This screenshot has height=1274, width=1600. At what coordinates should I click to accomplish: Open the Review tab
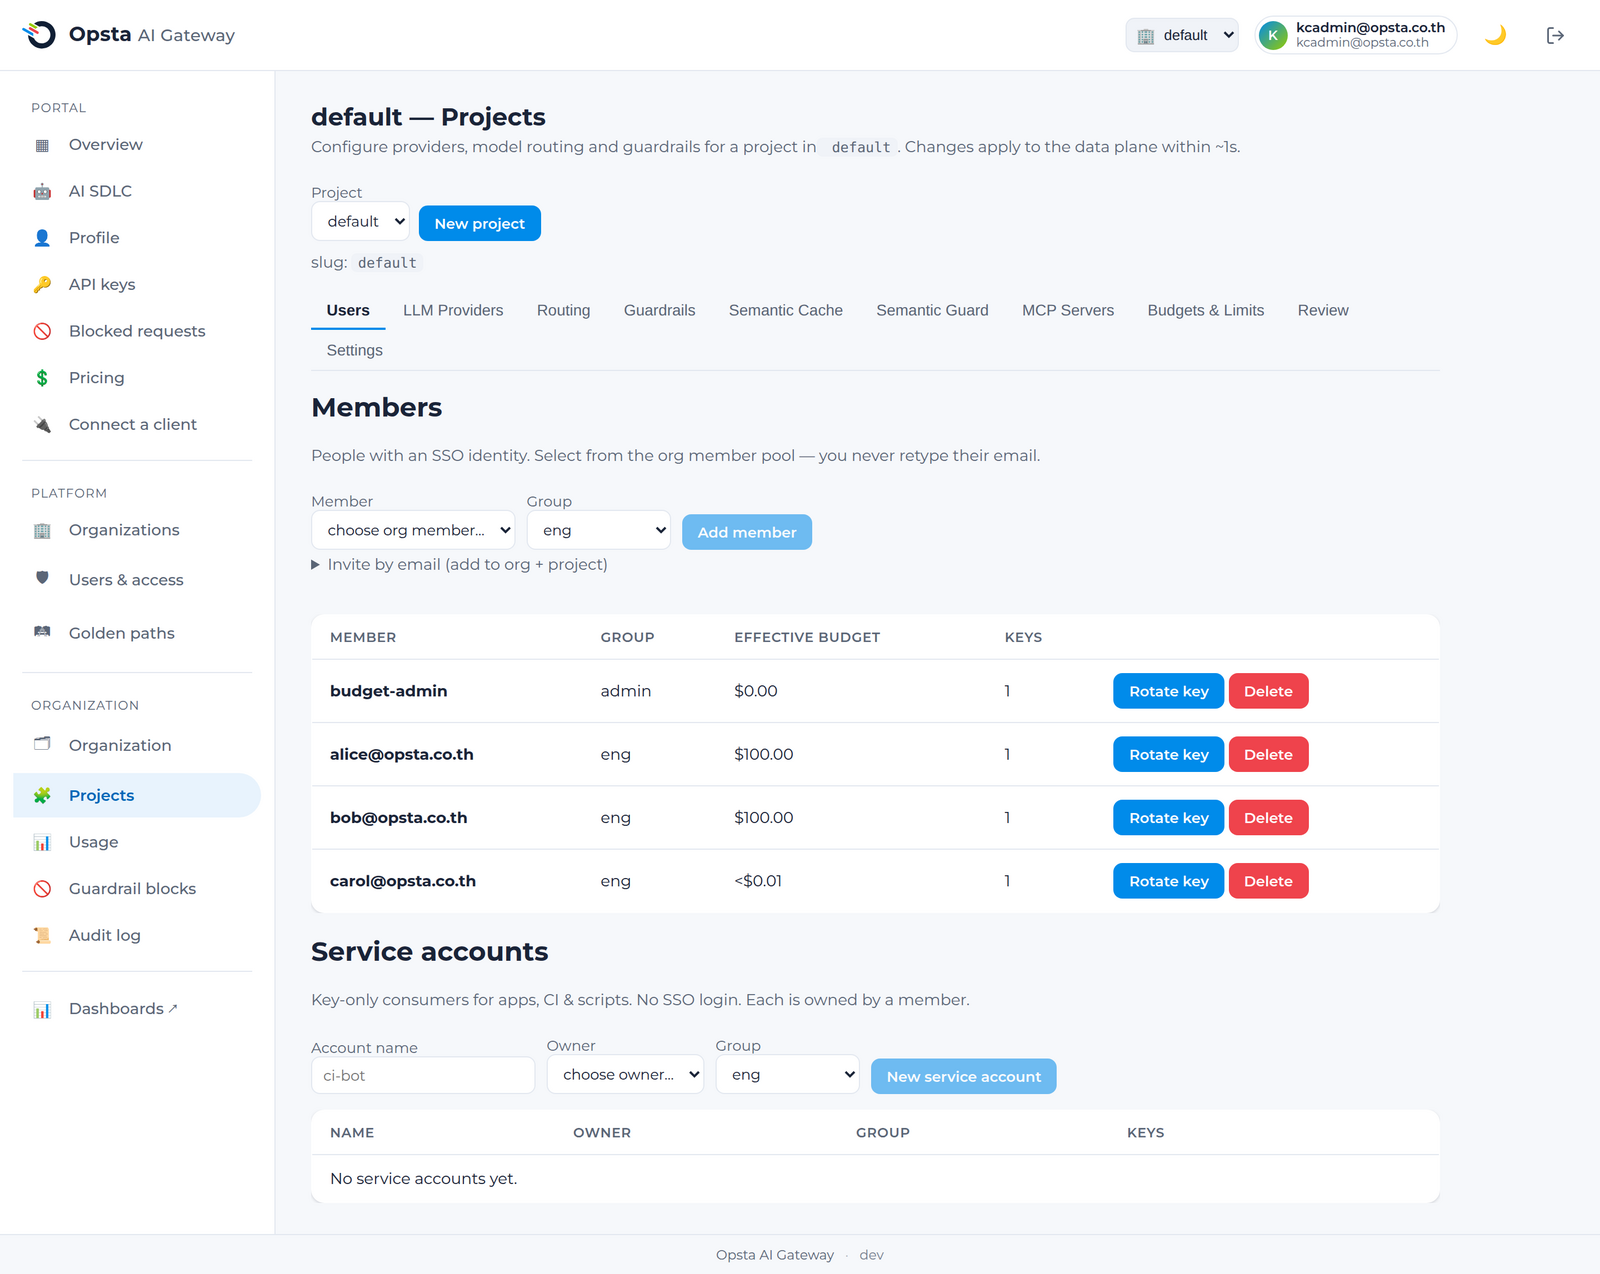(1323, 310)
